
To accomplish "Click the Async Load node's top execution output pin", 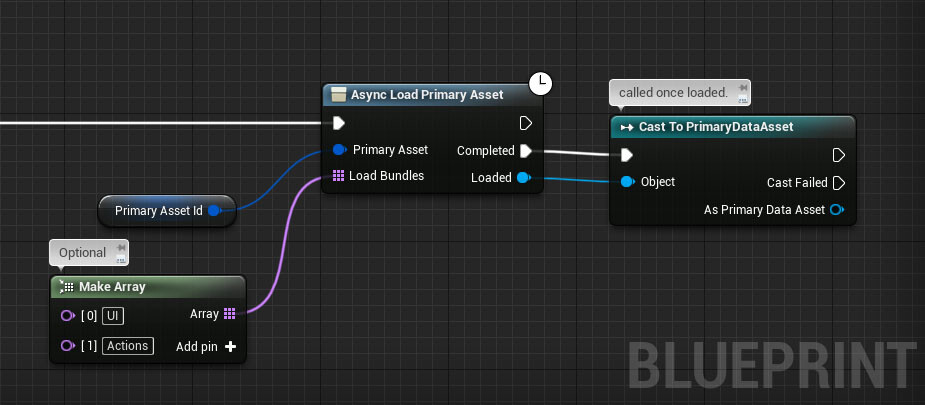I will click(526, 123).
